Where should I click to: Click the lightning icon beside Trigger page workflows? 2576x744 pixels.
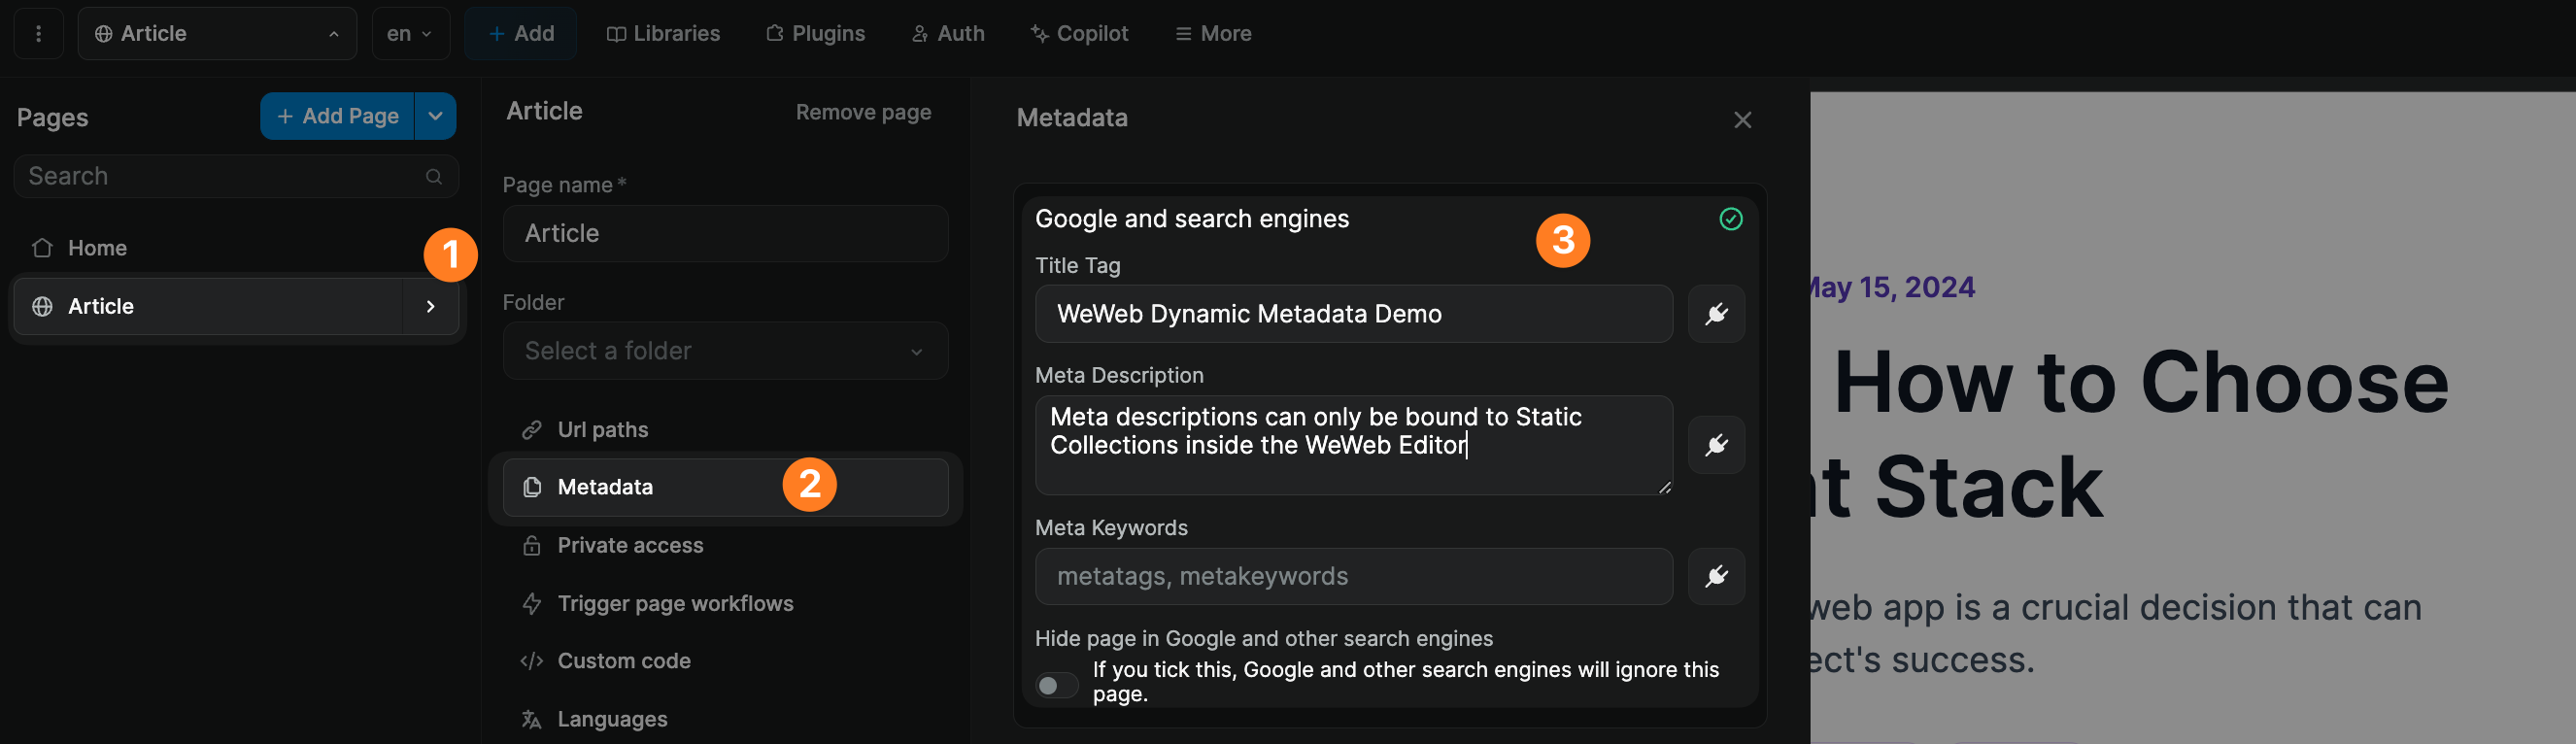pyautogui.click(x=532, y=603)
